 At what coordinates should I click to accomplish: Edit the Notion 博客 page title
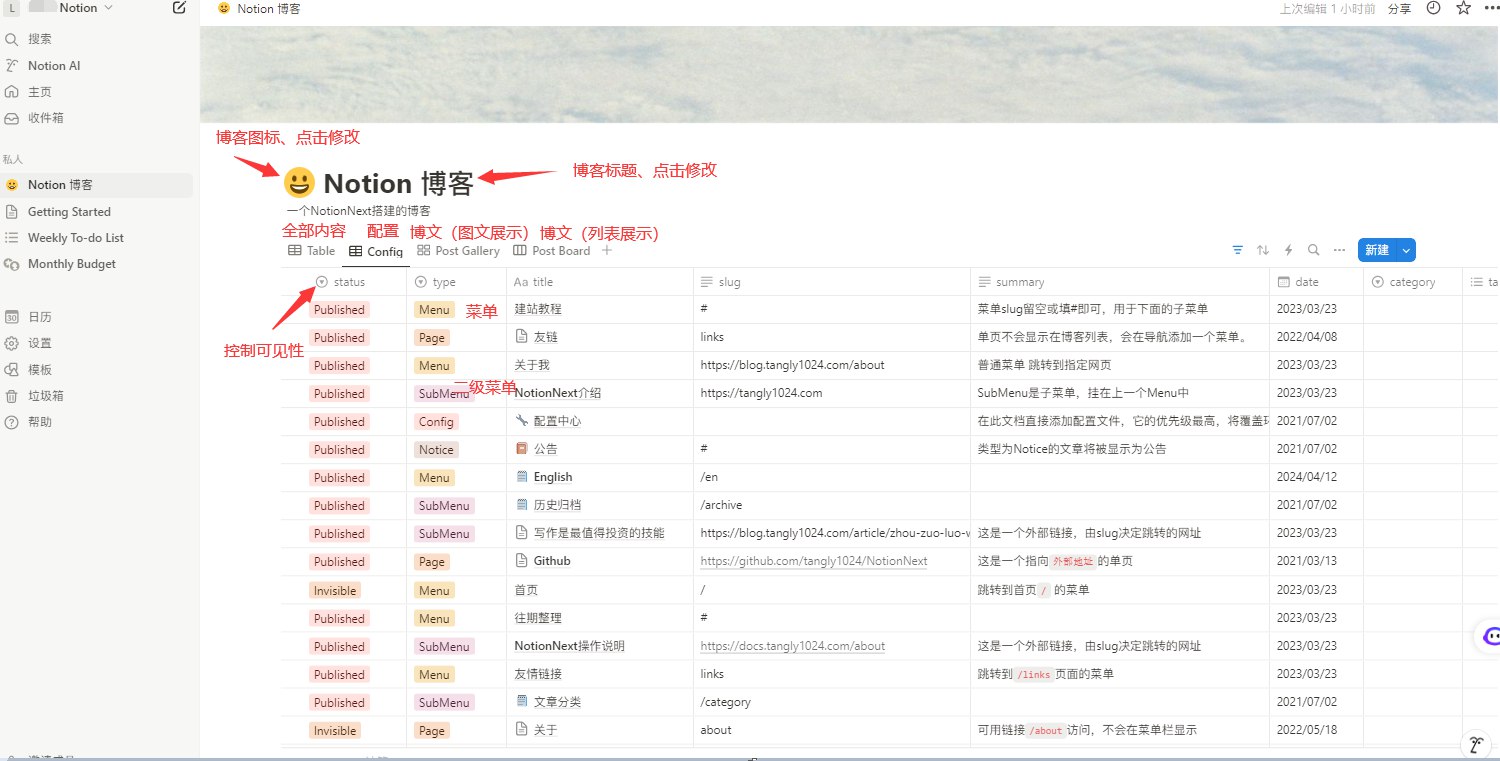pyautogui.click(x=398, y=183)
